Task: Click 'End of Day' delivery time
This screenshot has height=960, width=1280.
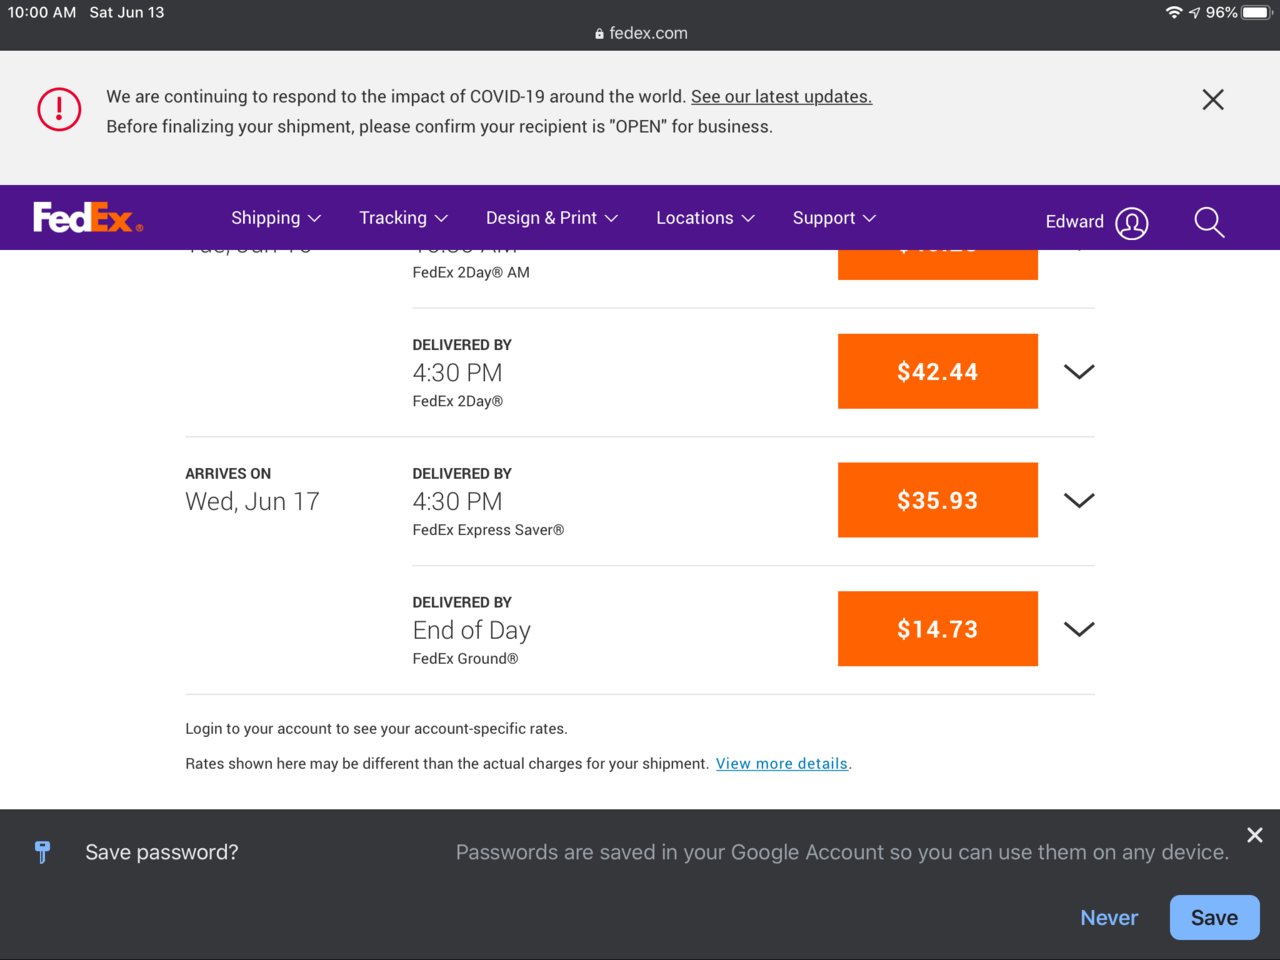Action: pyautogui.click(x=471, y=631)
